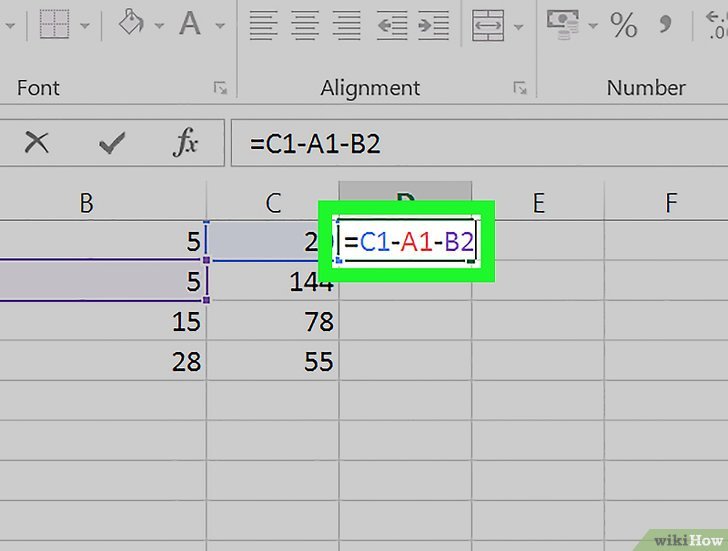Viewport: 728px width, 551px height.
Task: Open Font settings dialog launcher
Action: [x=220, y=87]
